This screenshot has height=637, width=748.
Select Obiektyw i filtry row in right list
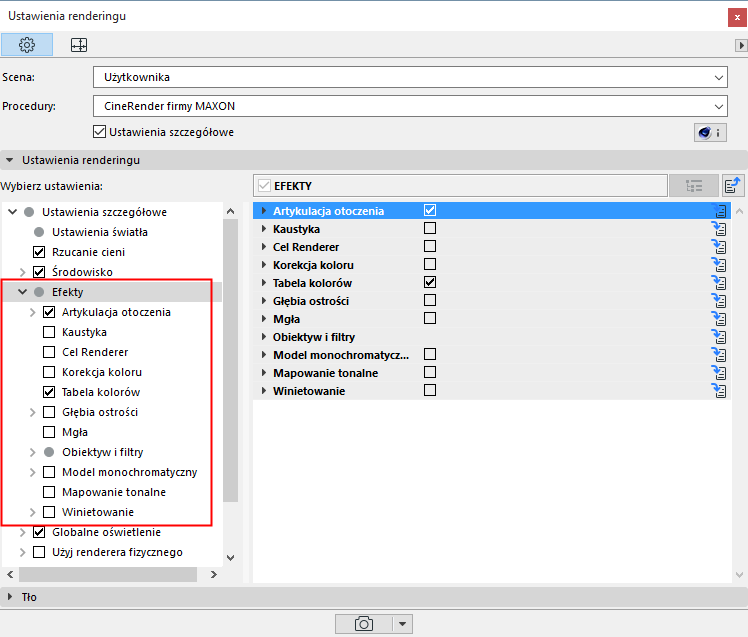point(492,337)
